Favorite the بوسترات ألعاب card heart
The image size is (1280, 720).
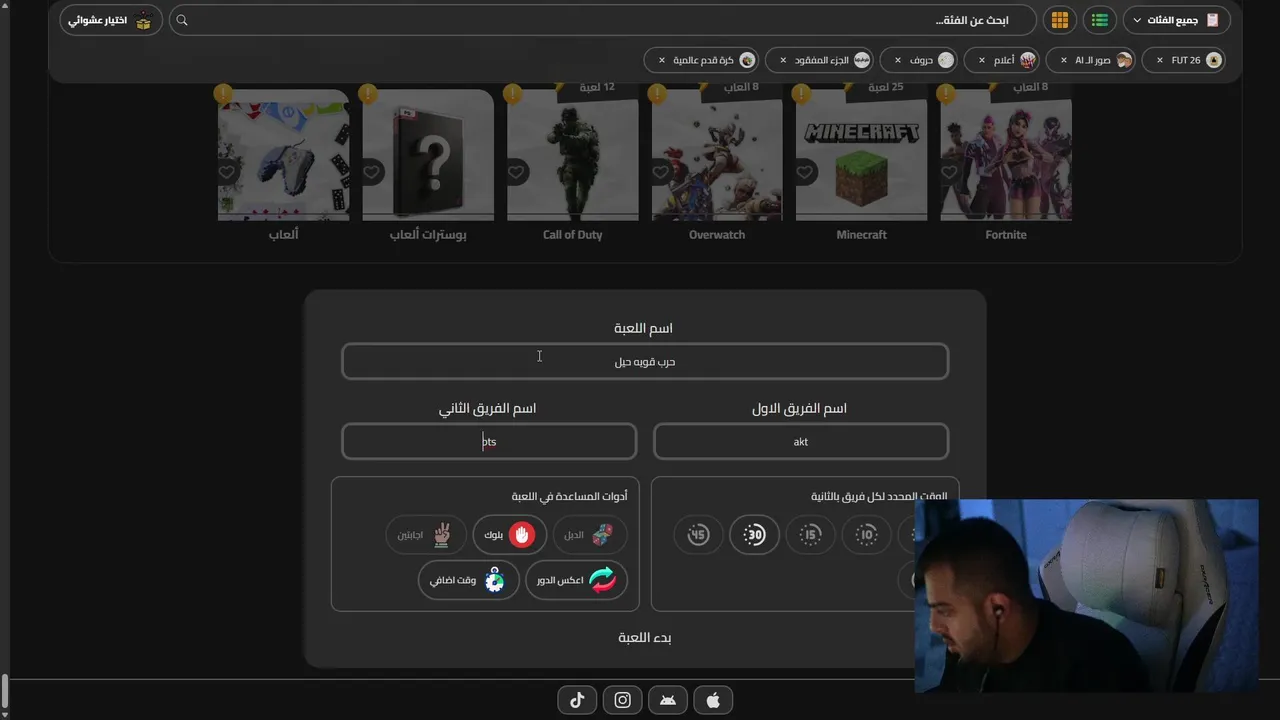click(372, 172)
